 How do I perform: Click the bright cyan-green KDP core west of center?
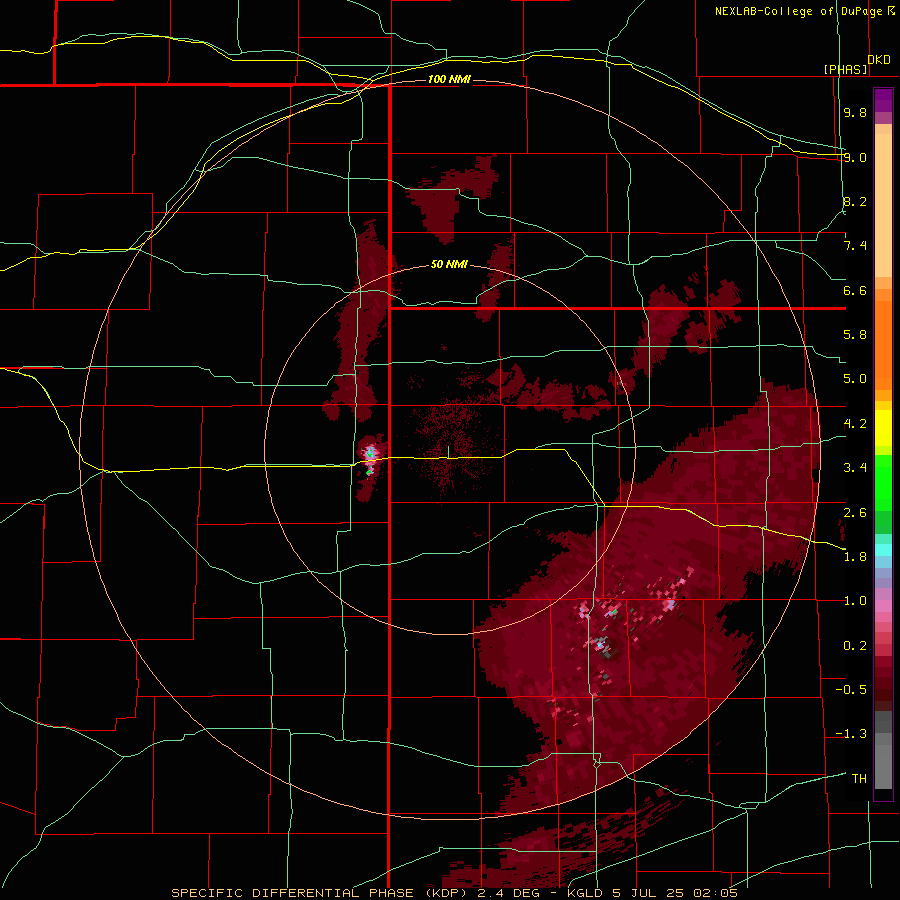point(370,453)
